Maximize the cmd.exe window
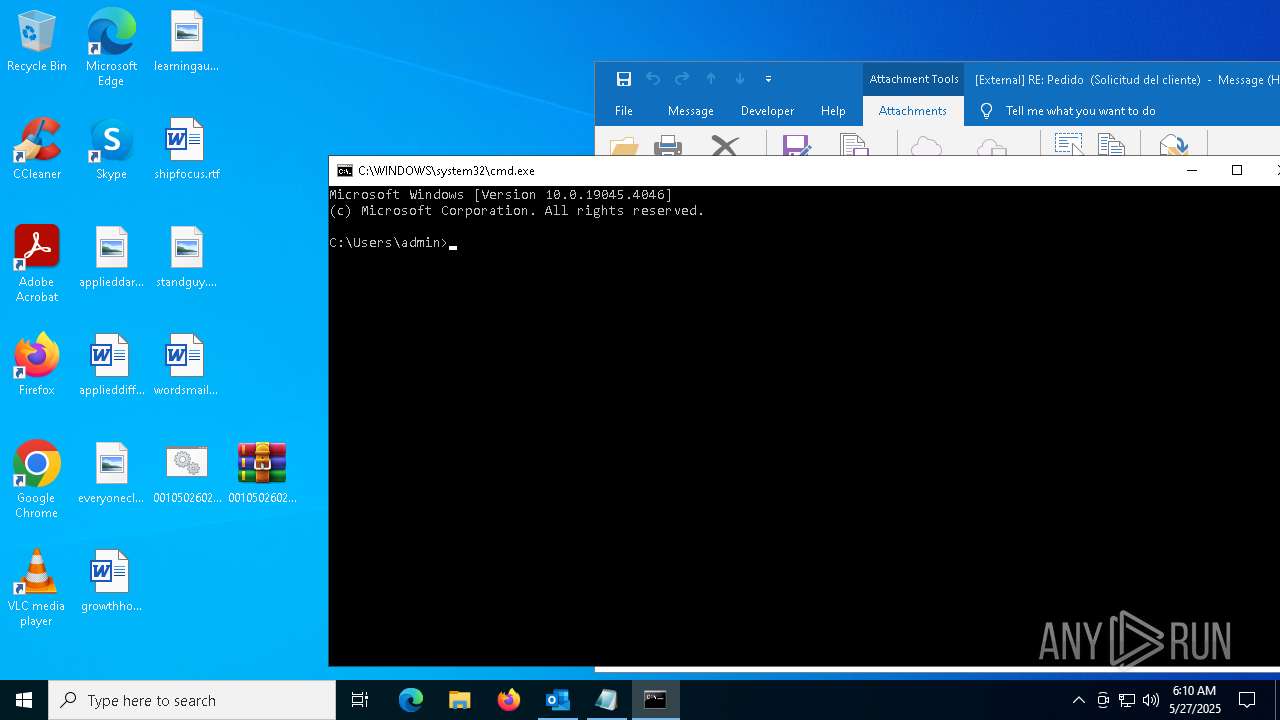The image size is (1280, 720). (x=1237, y=171)
